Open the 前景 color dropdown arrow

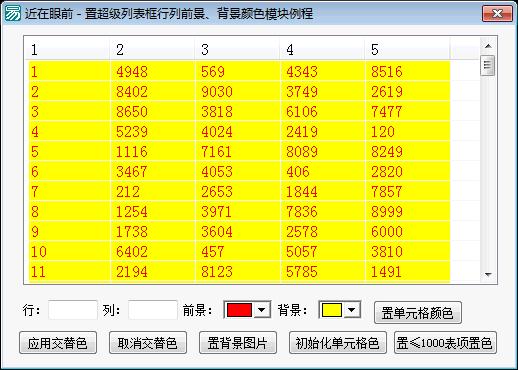tap(262, 310)
